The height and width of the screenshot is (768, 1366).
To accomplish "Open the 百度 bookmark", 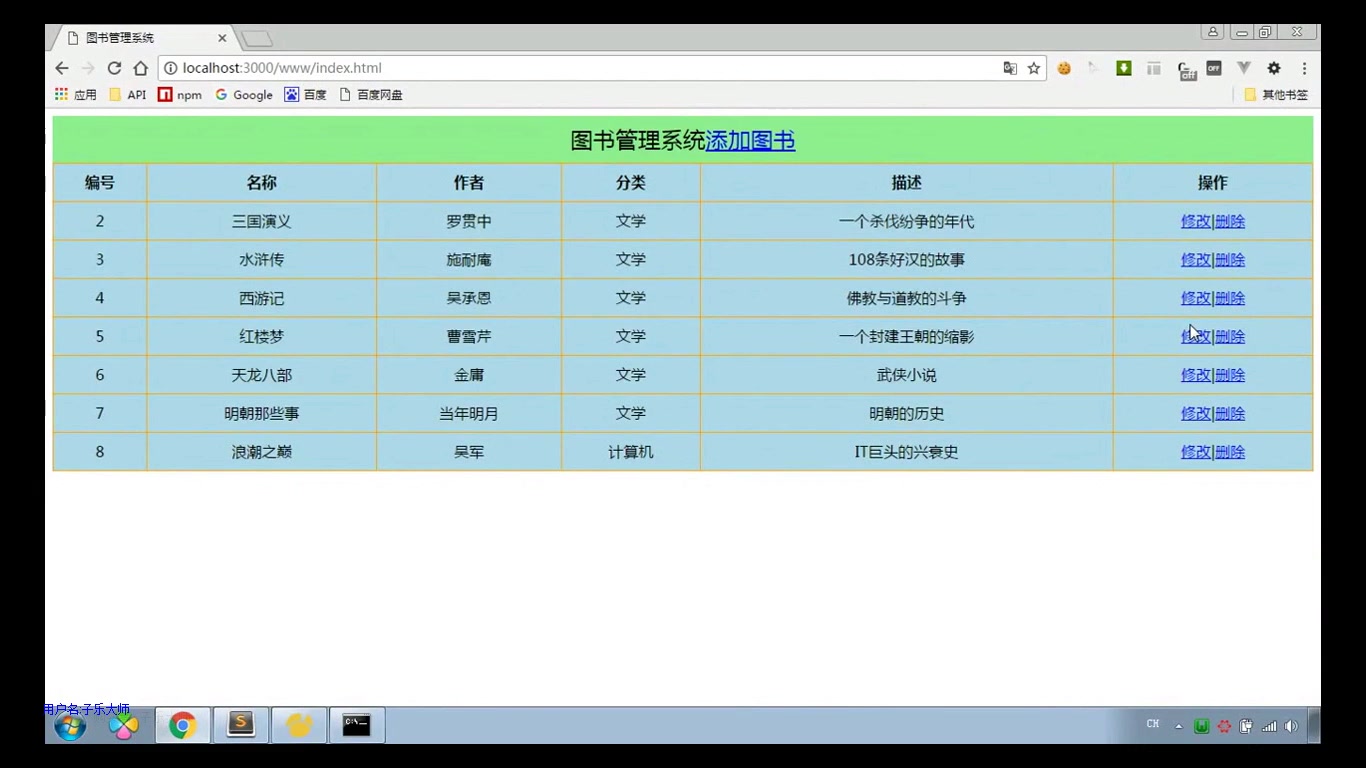I will [306, 95].
